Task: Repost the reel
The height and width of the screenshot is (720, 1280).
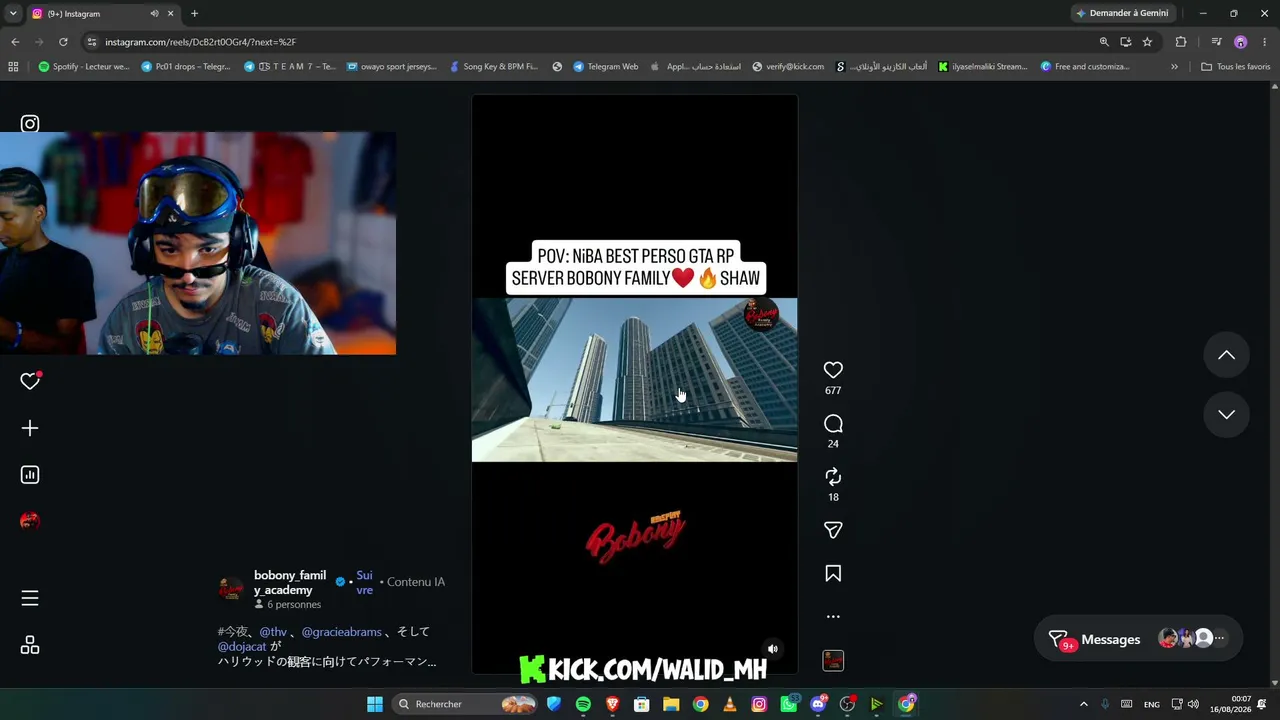Action: click(x=833, y=477)
